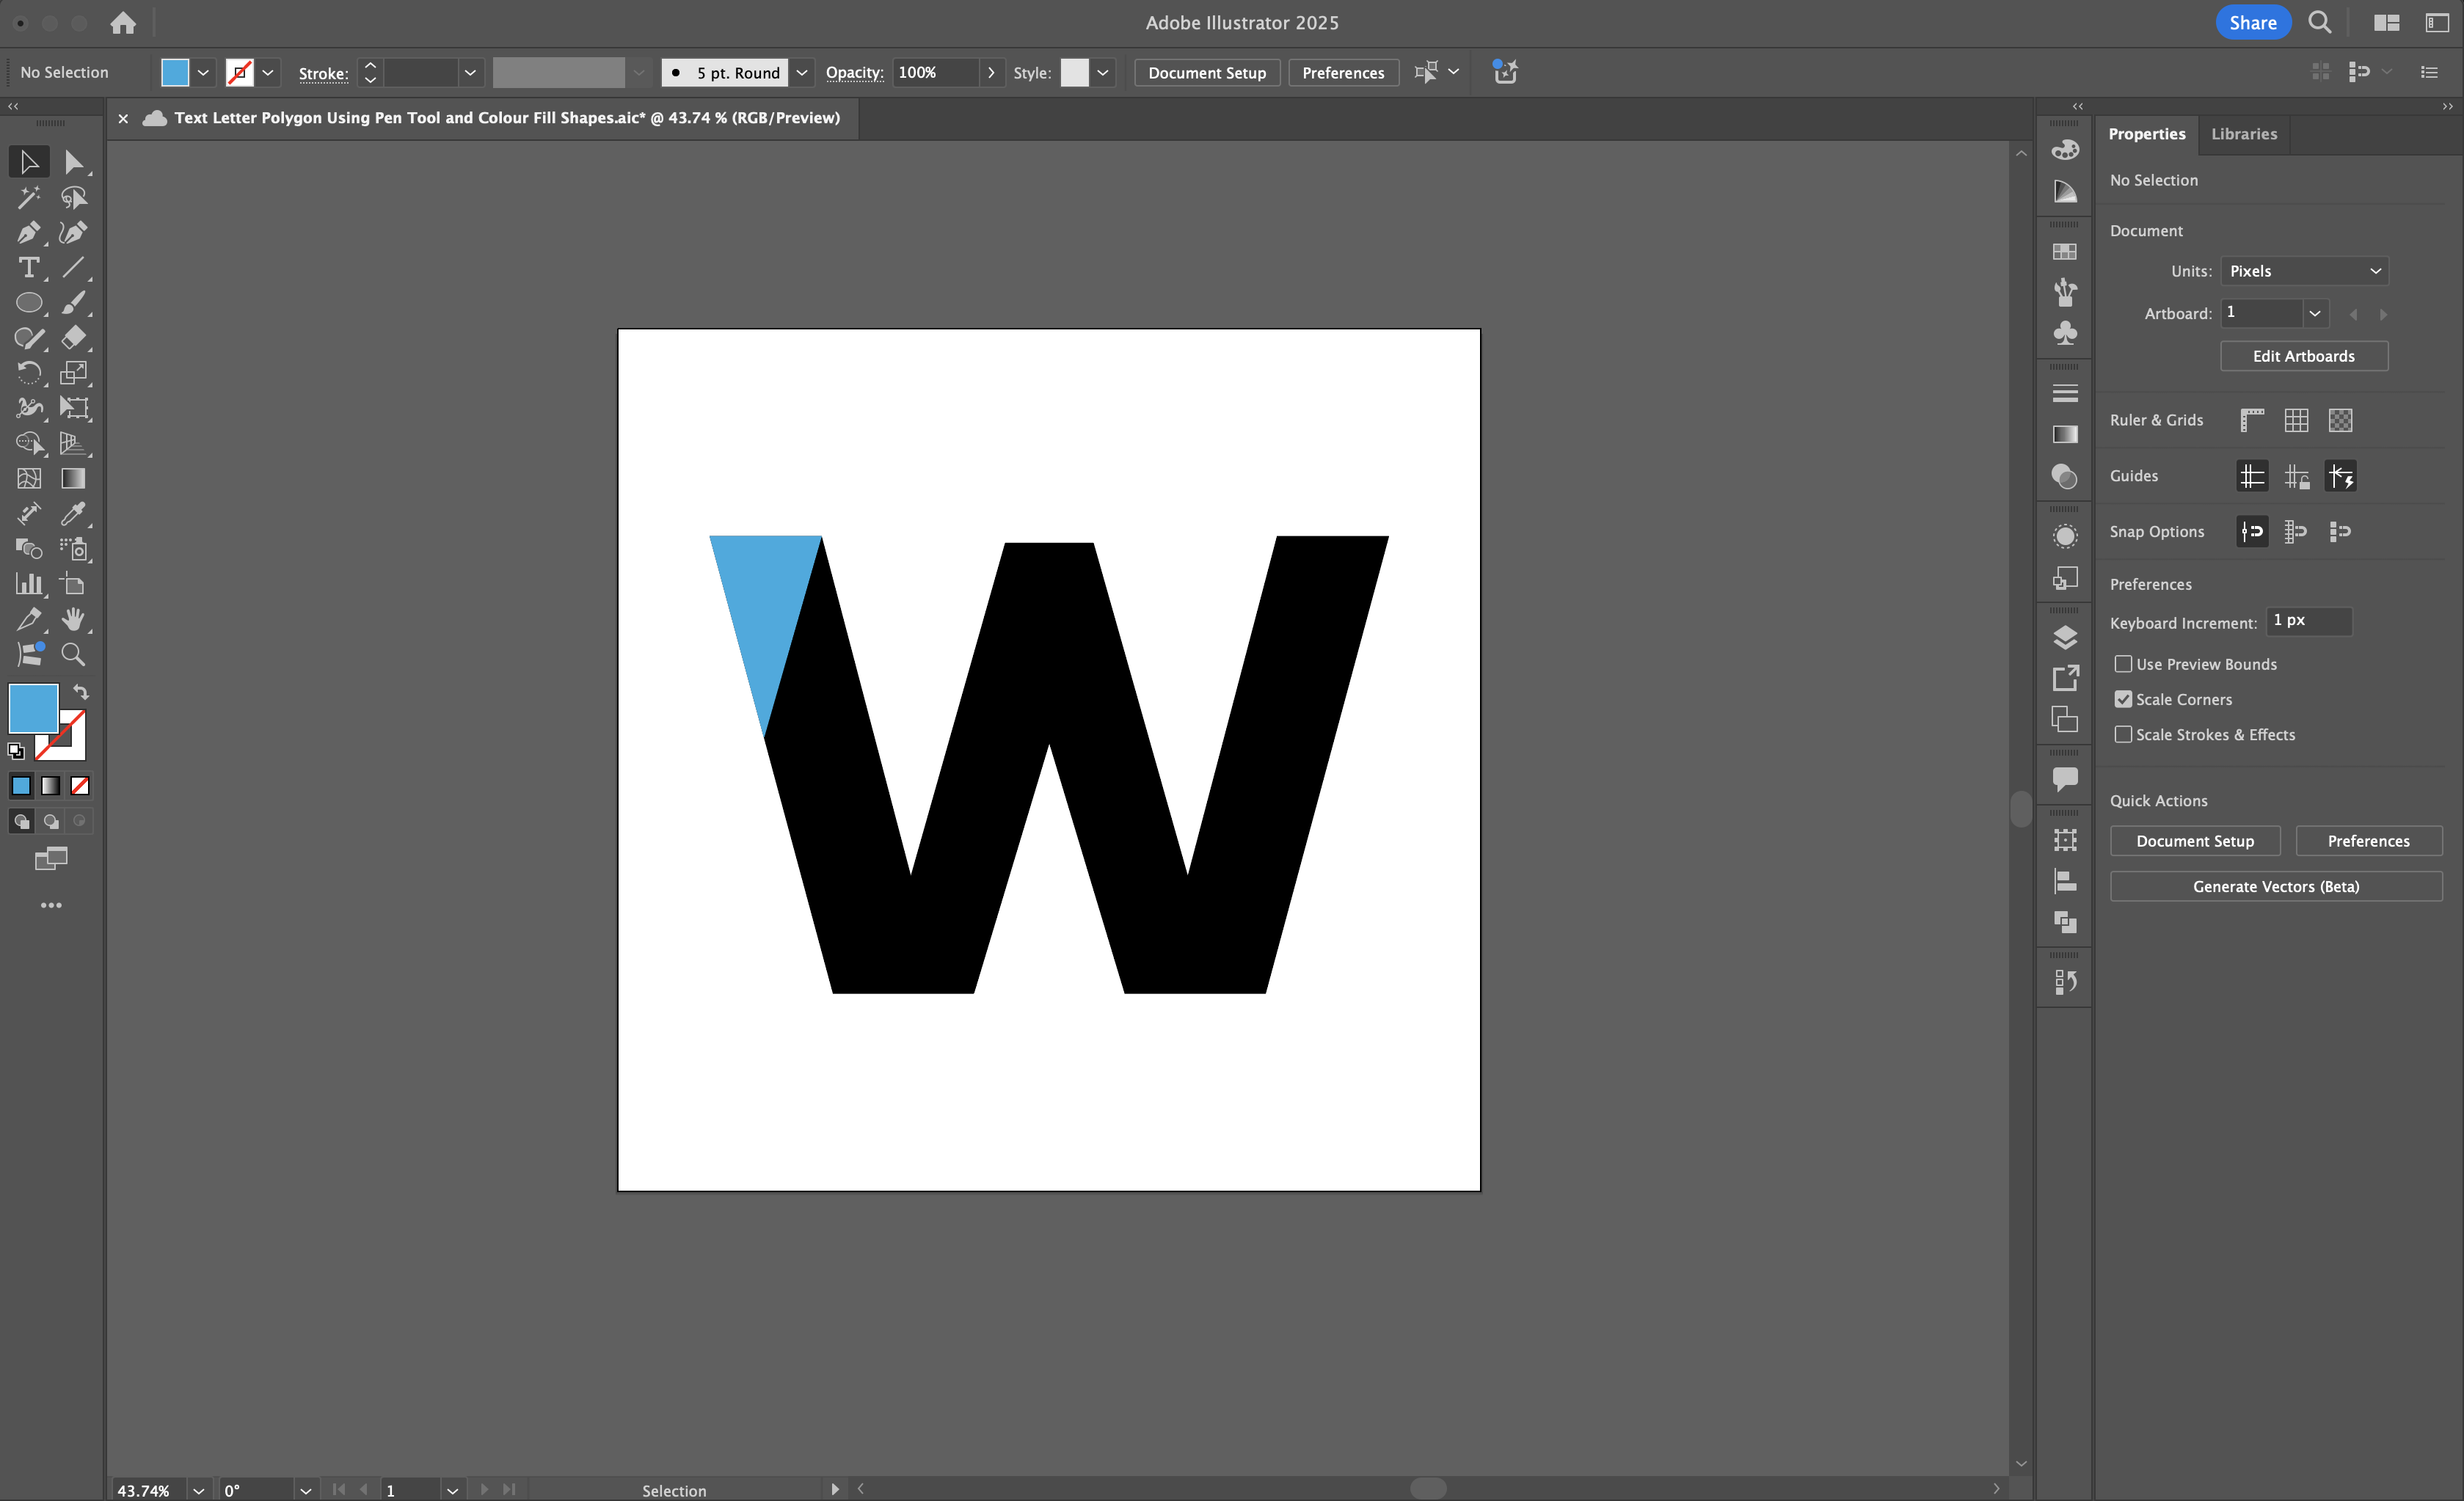
Task: Select the Magic Wand tool
Action: [x=28, y=198]
